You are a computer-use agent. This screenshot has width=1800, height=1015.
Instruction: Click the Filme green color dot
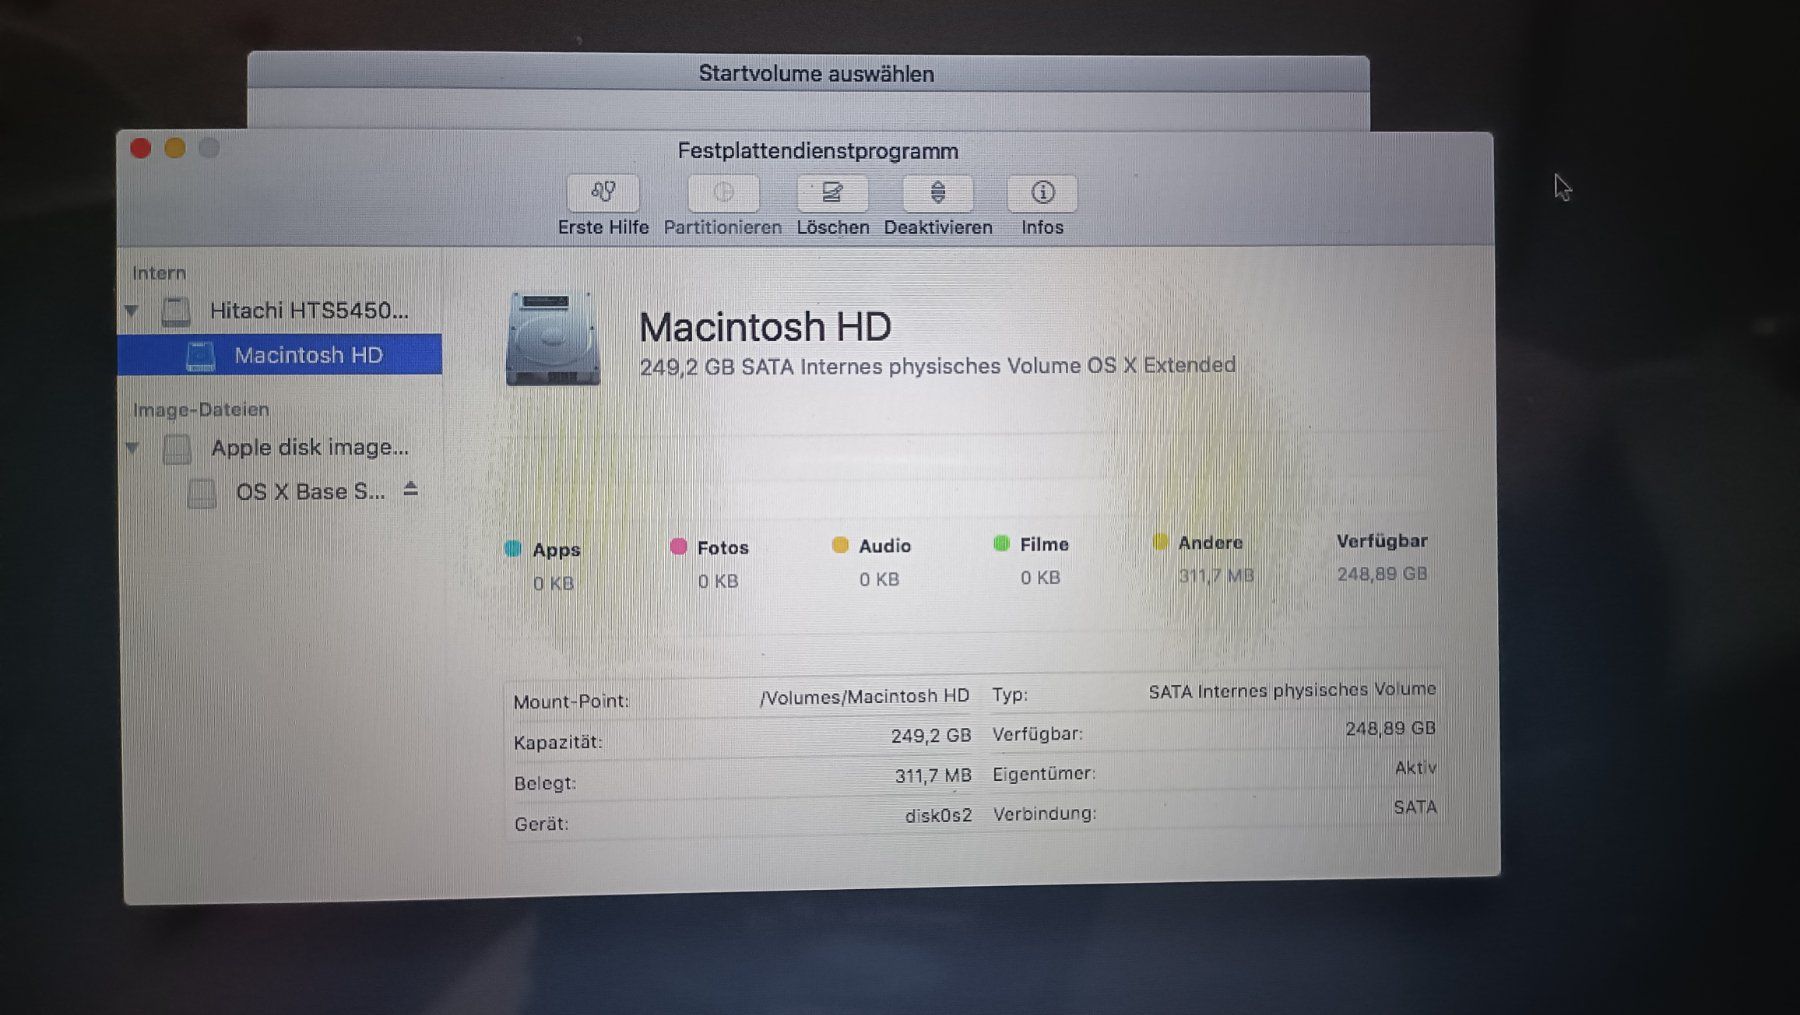point(1001,543)
